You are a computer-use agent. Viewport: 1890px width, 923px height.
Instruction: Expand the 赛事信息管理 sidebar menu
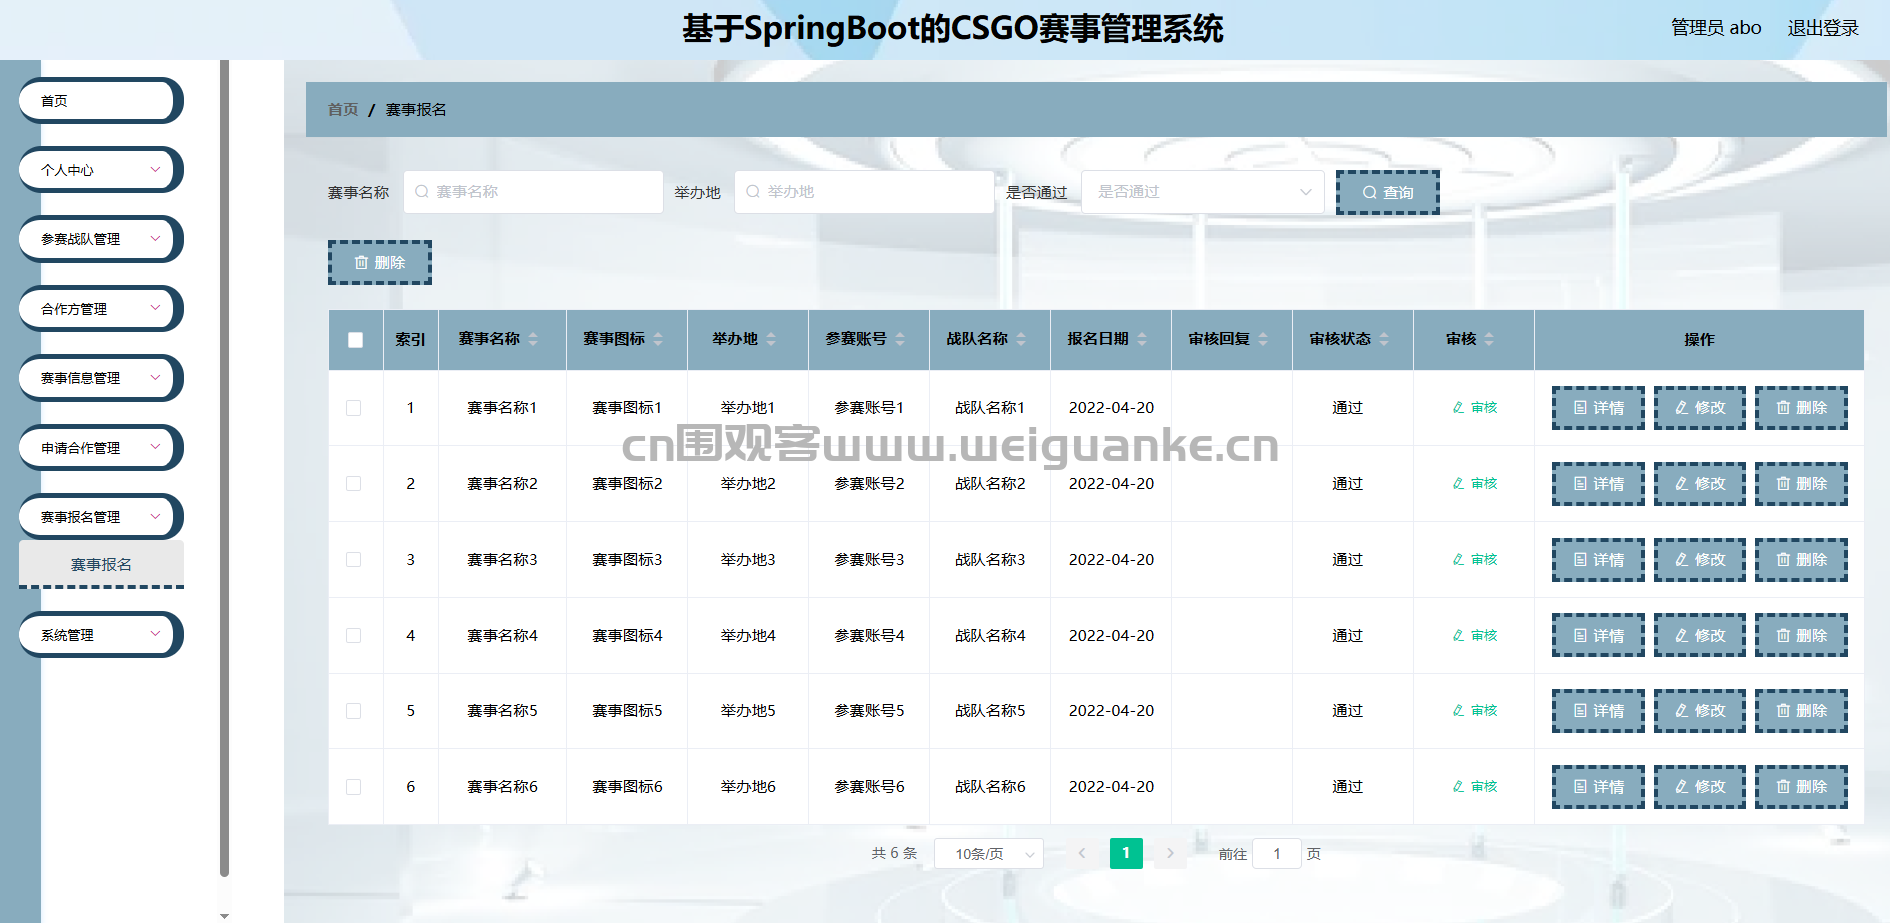coord(100,378)
